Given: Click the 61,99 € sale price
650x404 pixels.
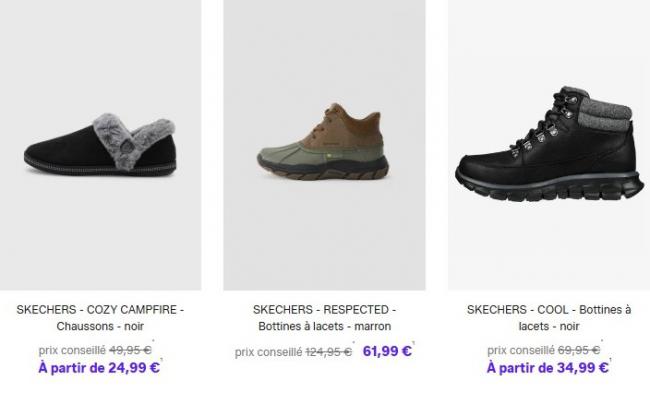Looking at the screenshot, I should (387, 351).
